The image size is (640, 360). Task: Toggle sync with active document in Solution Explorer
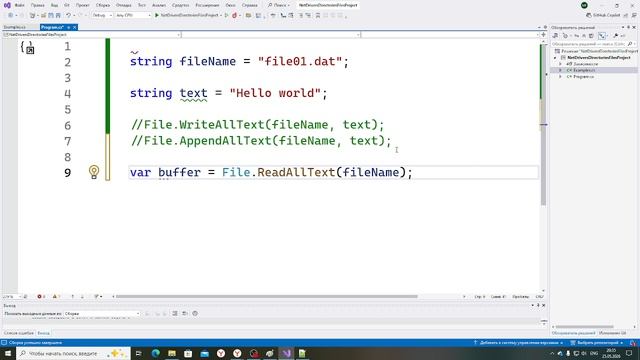point(602,36)
